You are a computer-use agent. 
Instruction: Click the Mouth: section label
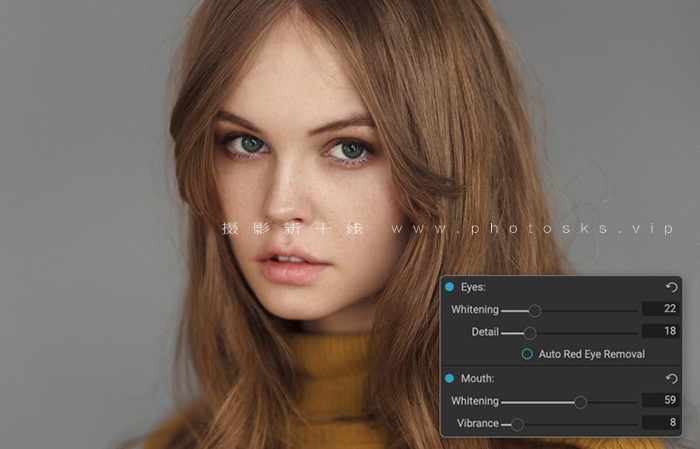477,378
